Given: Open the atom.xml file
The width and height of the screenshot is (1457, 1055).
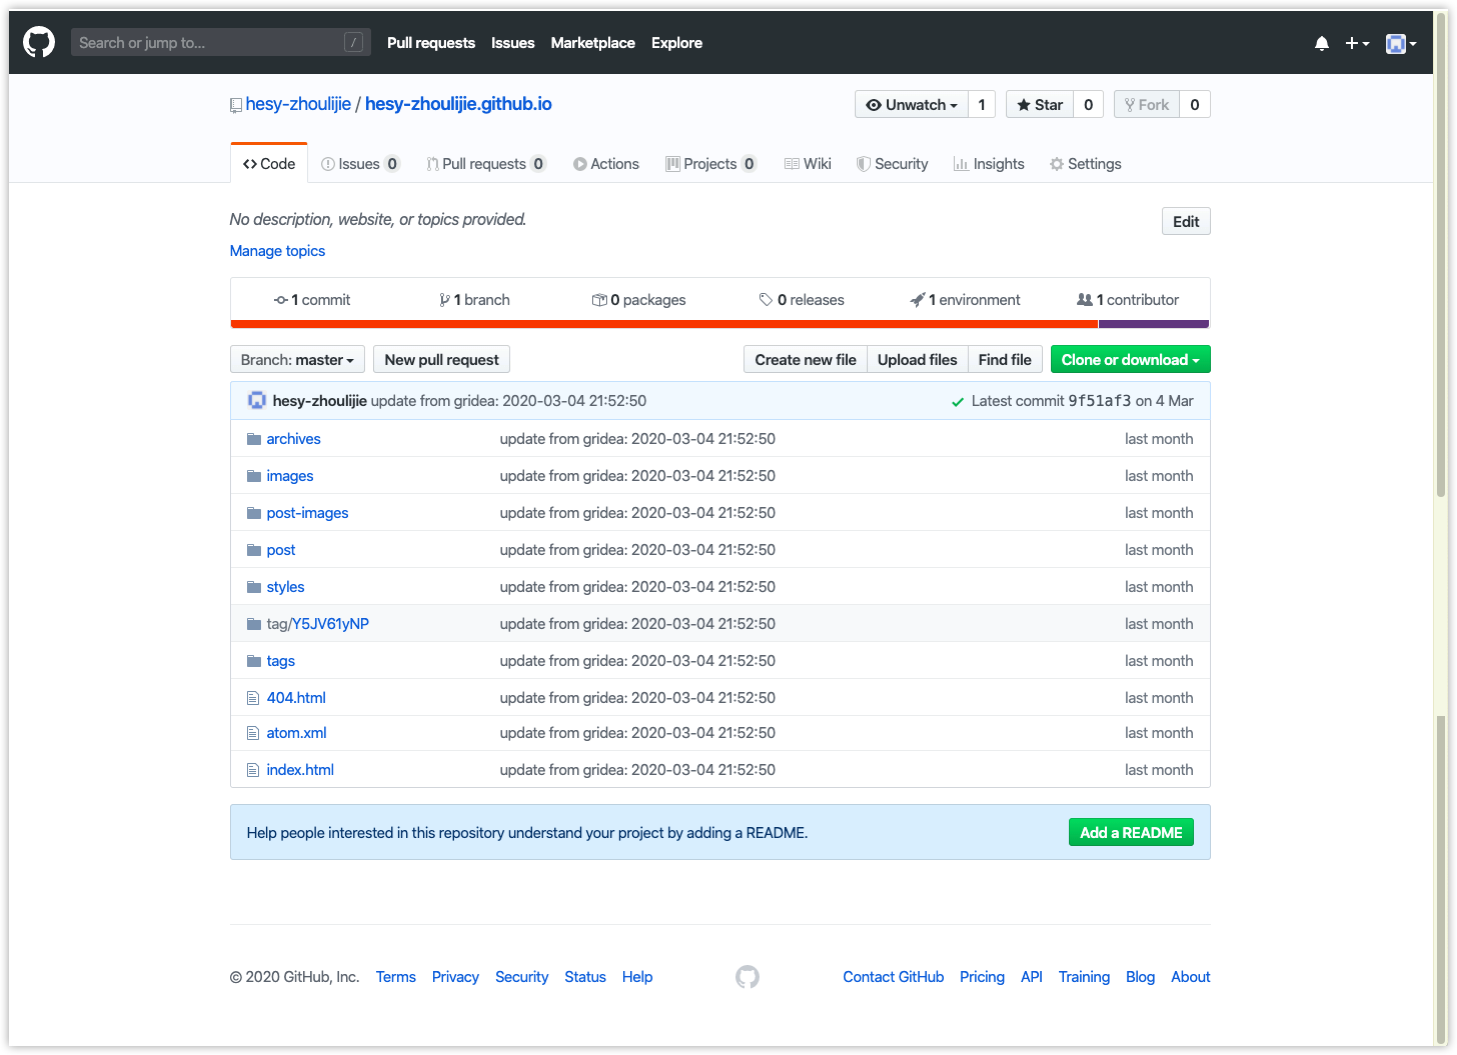Looking at the screenshot, I should [296, 733].
